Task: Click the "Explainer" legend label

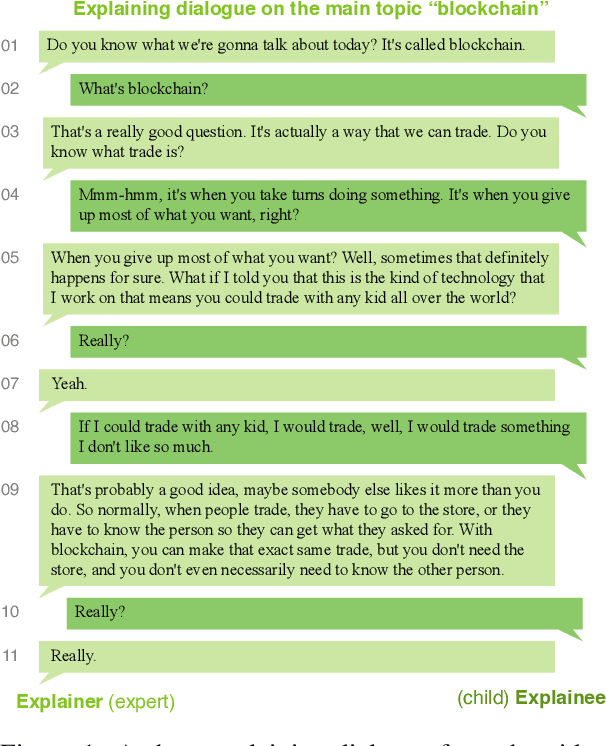Action: click(59, 702)
